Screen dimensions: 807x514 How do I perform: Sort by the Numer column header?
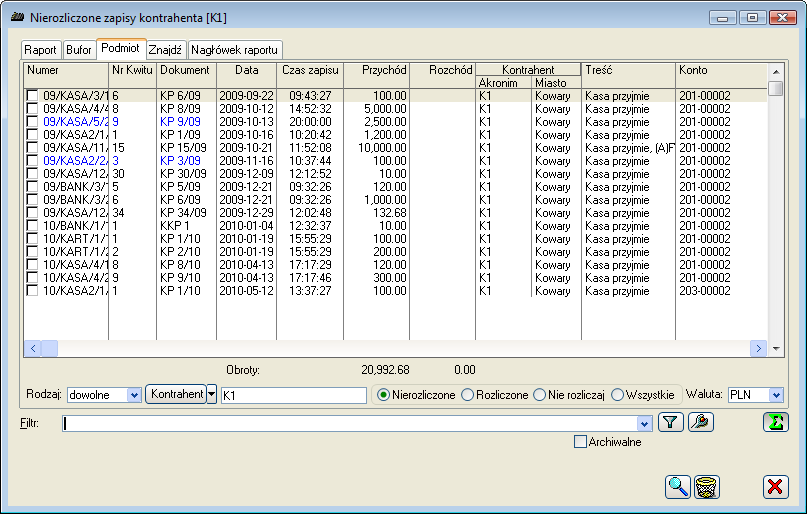pyautogui.click(x=66, y=75)
